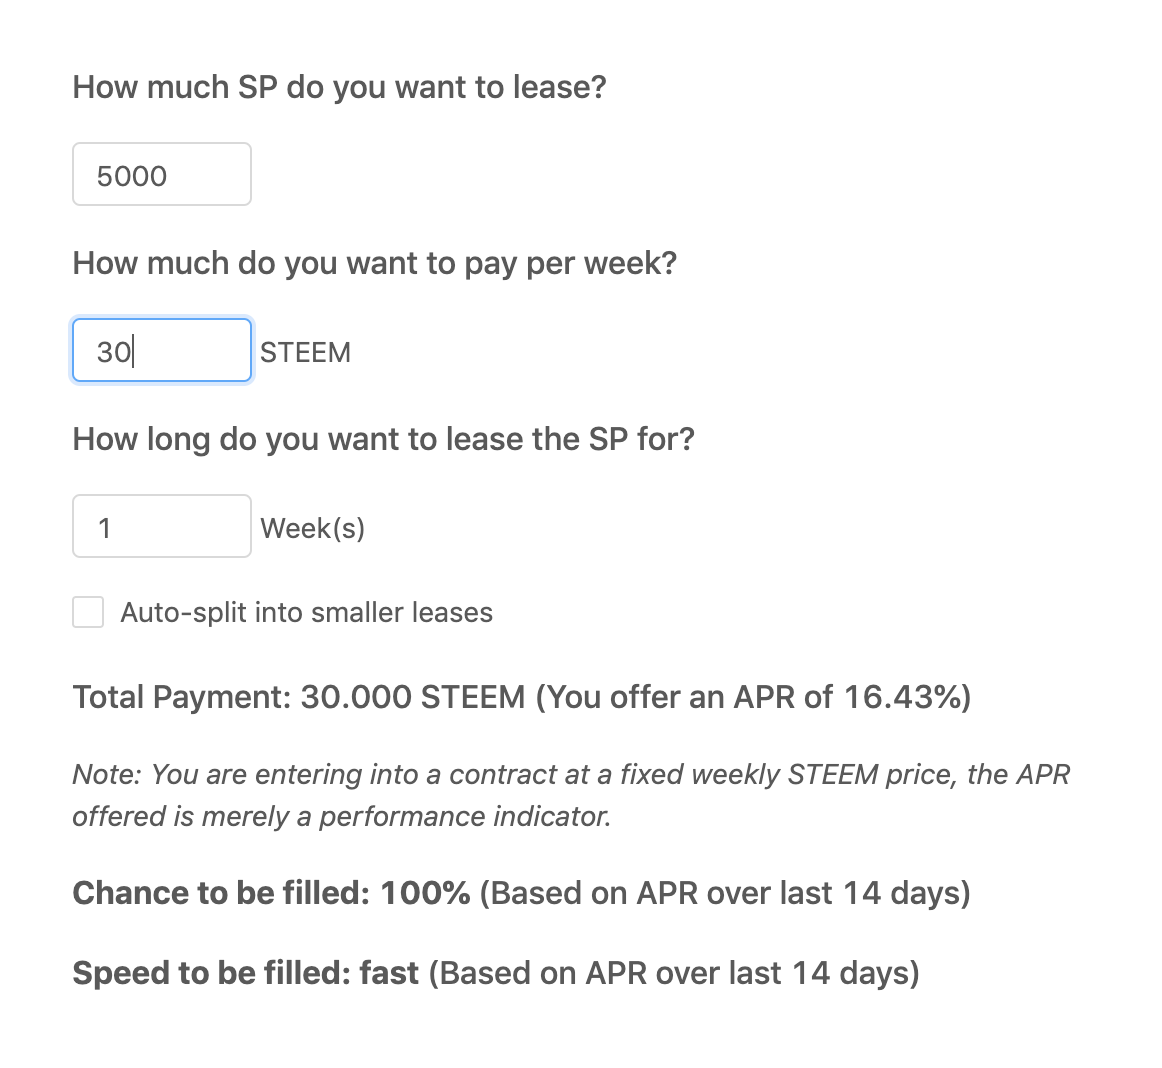The height and width of the screenshot is (1068, 1162).
Task: Click the "Chance to be filled" label
Action: [x=221, y=892]
